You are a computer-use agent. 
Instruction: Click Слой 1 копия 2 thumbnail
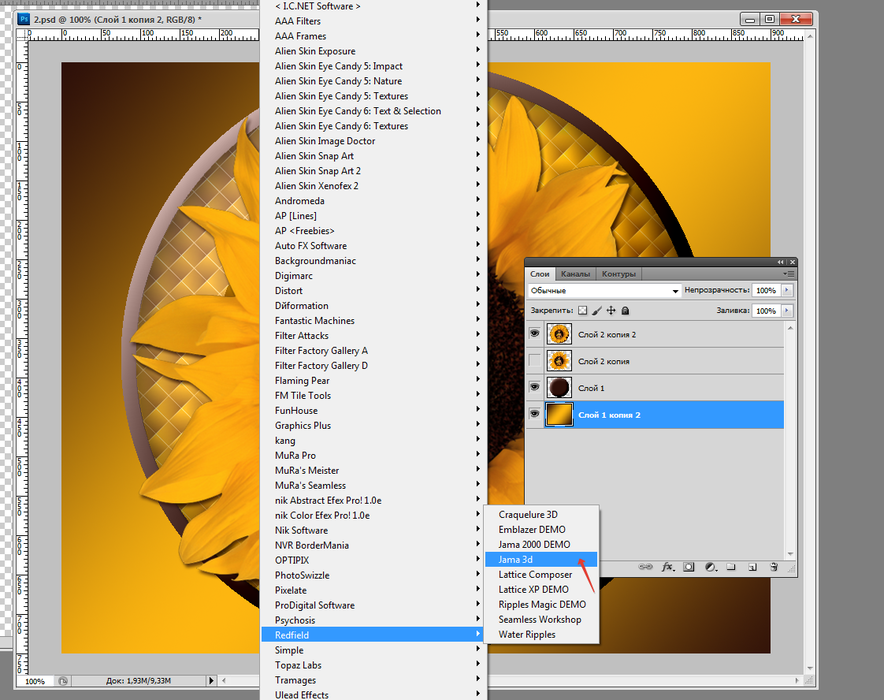[559, 414]
